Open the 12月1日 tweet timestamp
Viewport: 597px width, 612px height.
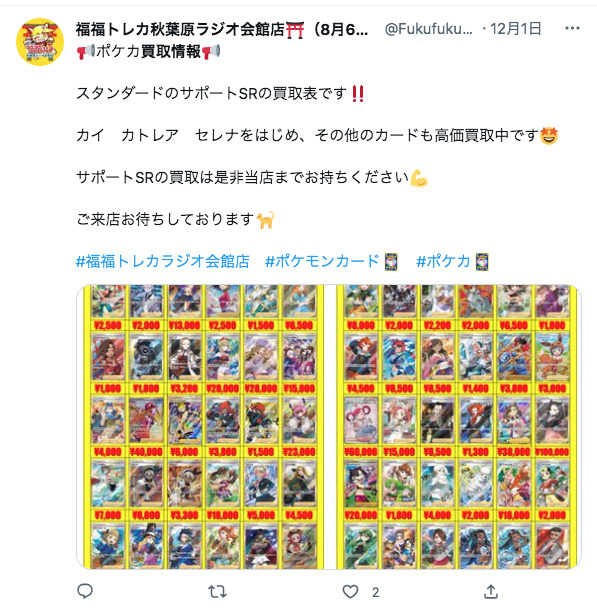pos(515,28)
